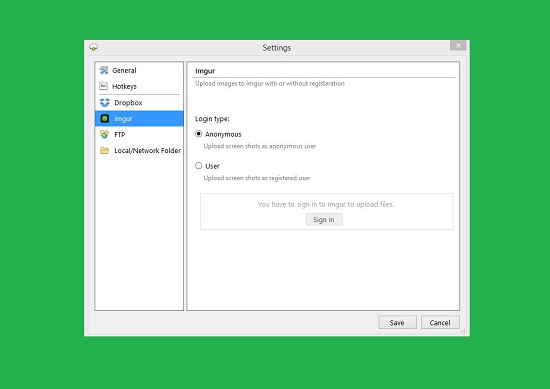Switch to Dropbox settings page

139,102
